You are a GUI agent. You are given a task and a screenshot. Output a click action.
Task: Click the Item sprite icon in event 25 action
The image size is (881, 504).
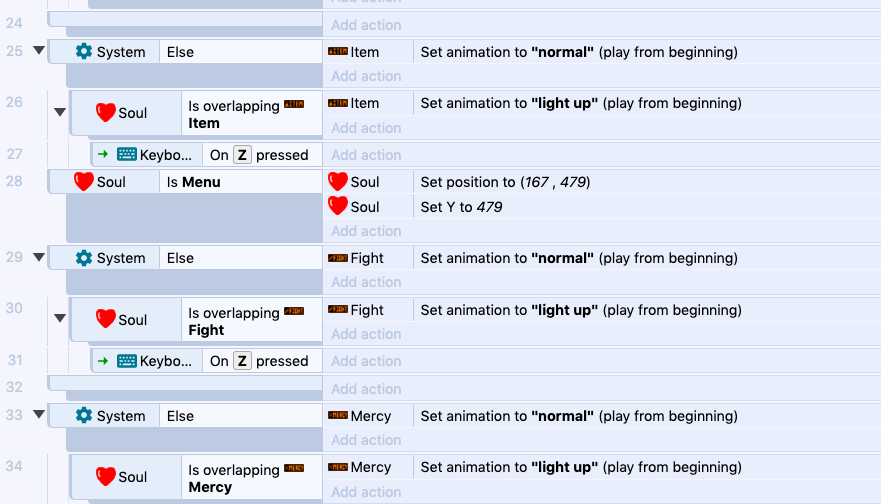click(x=338, y=52)
